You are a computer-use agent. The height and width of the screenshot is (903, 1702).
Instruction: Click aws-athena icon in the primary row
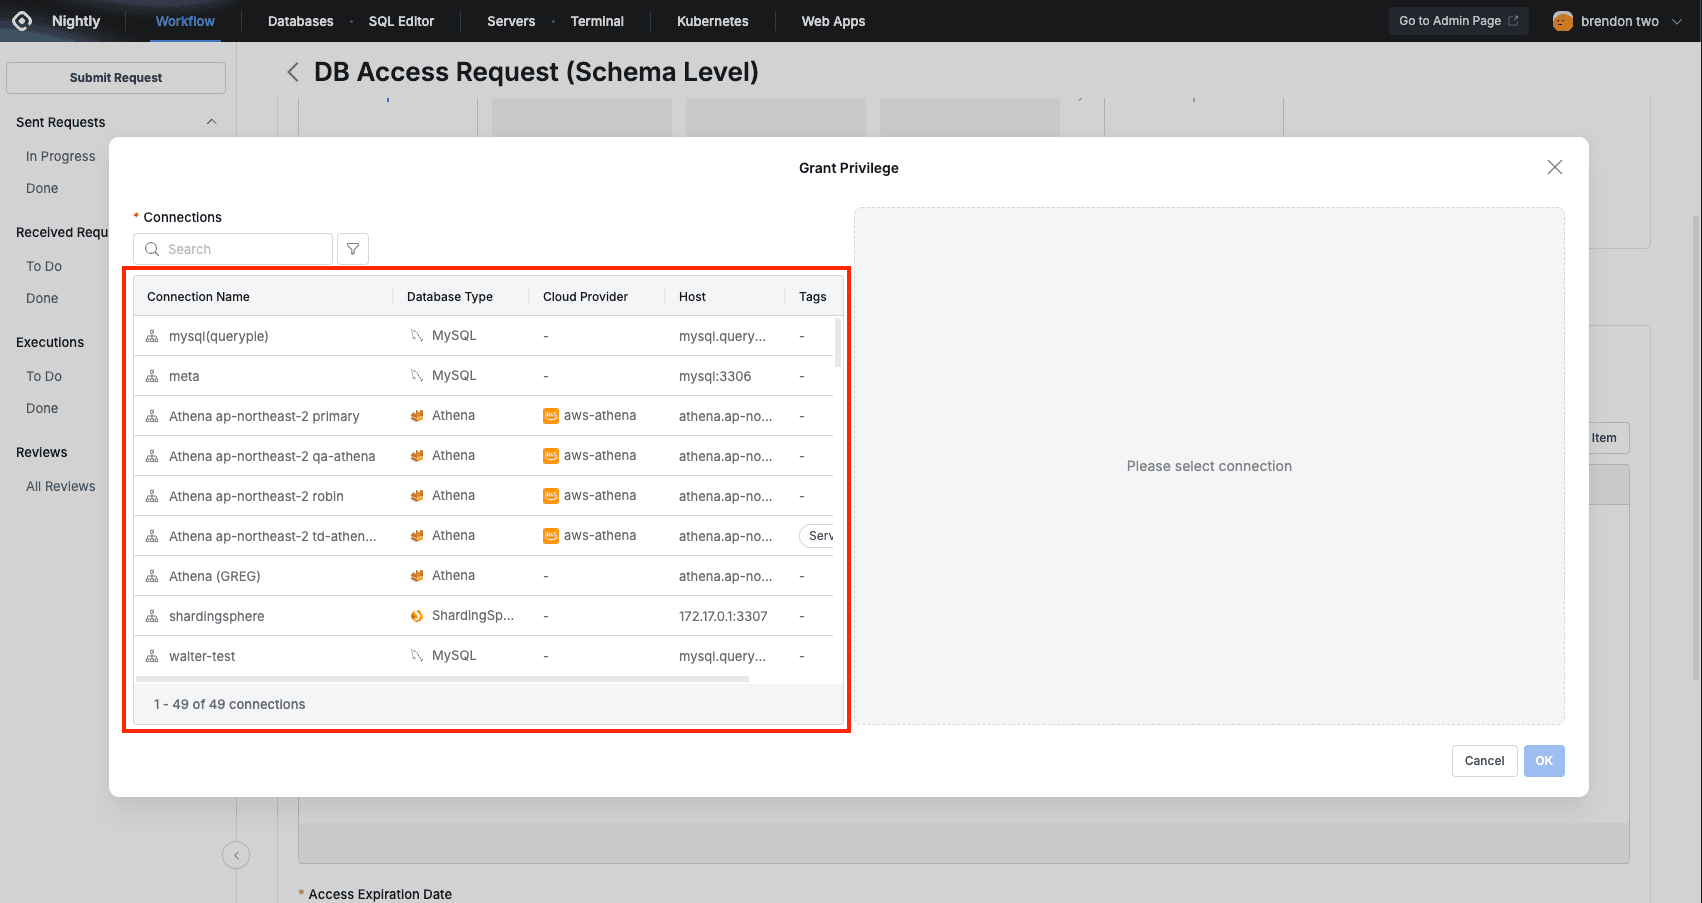pos(551,416)
